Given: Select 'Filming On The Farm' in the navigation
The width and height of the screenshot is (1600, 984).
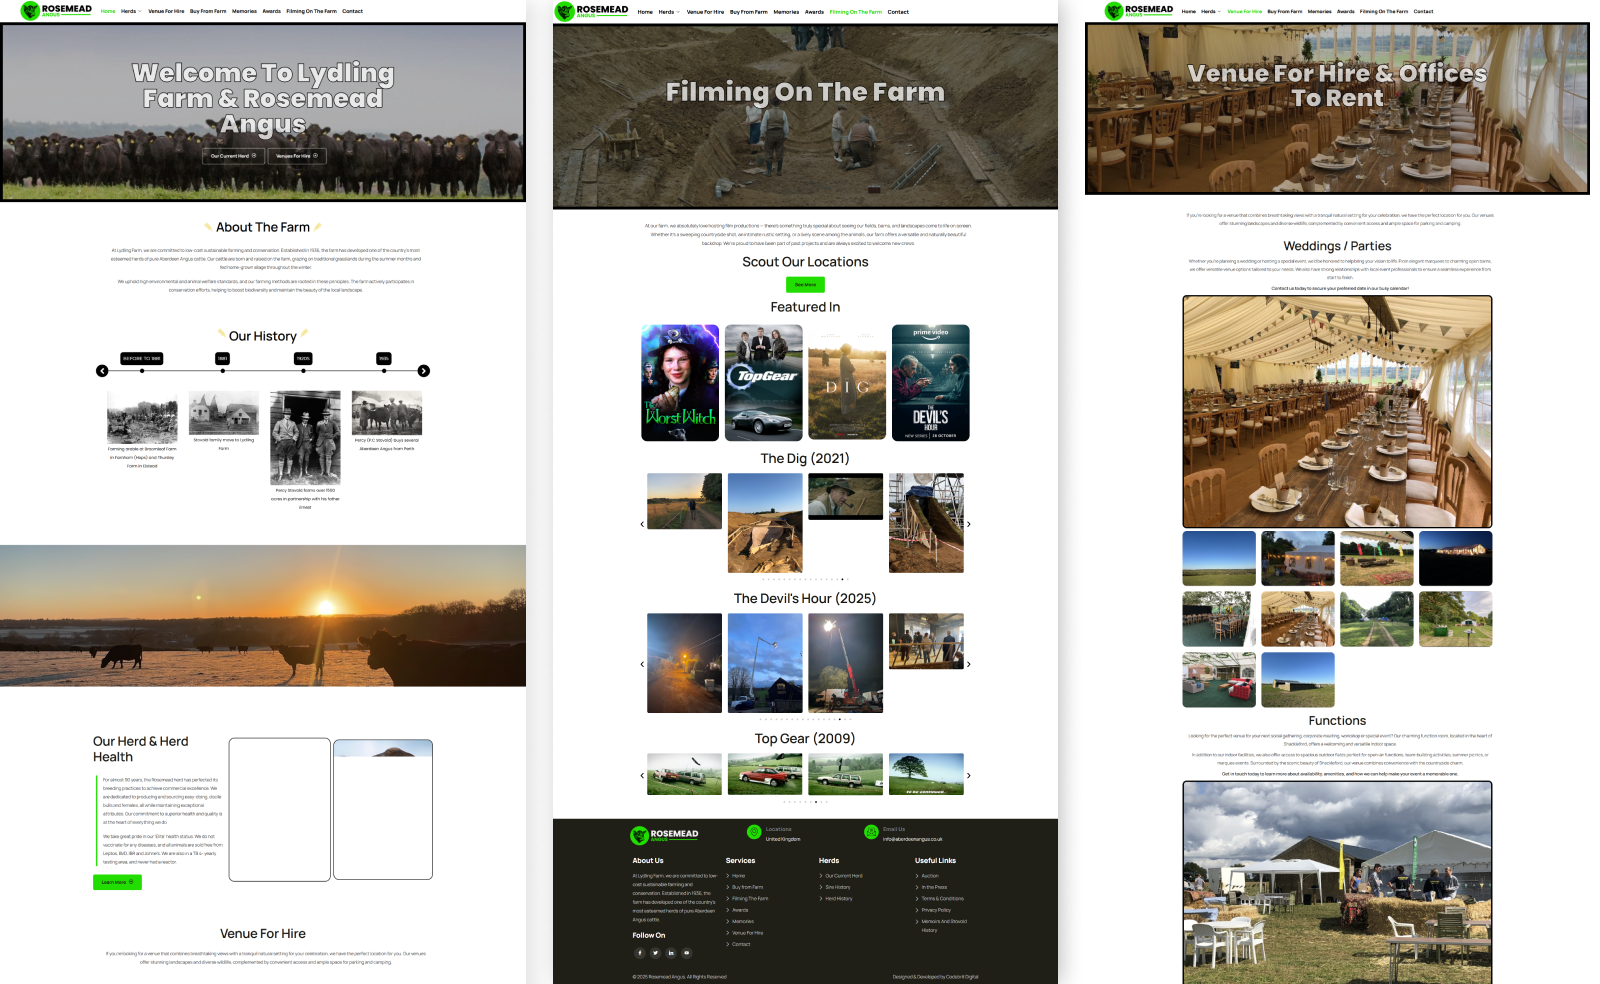Looking at the screenshot, I should click(x=855, y=11).
